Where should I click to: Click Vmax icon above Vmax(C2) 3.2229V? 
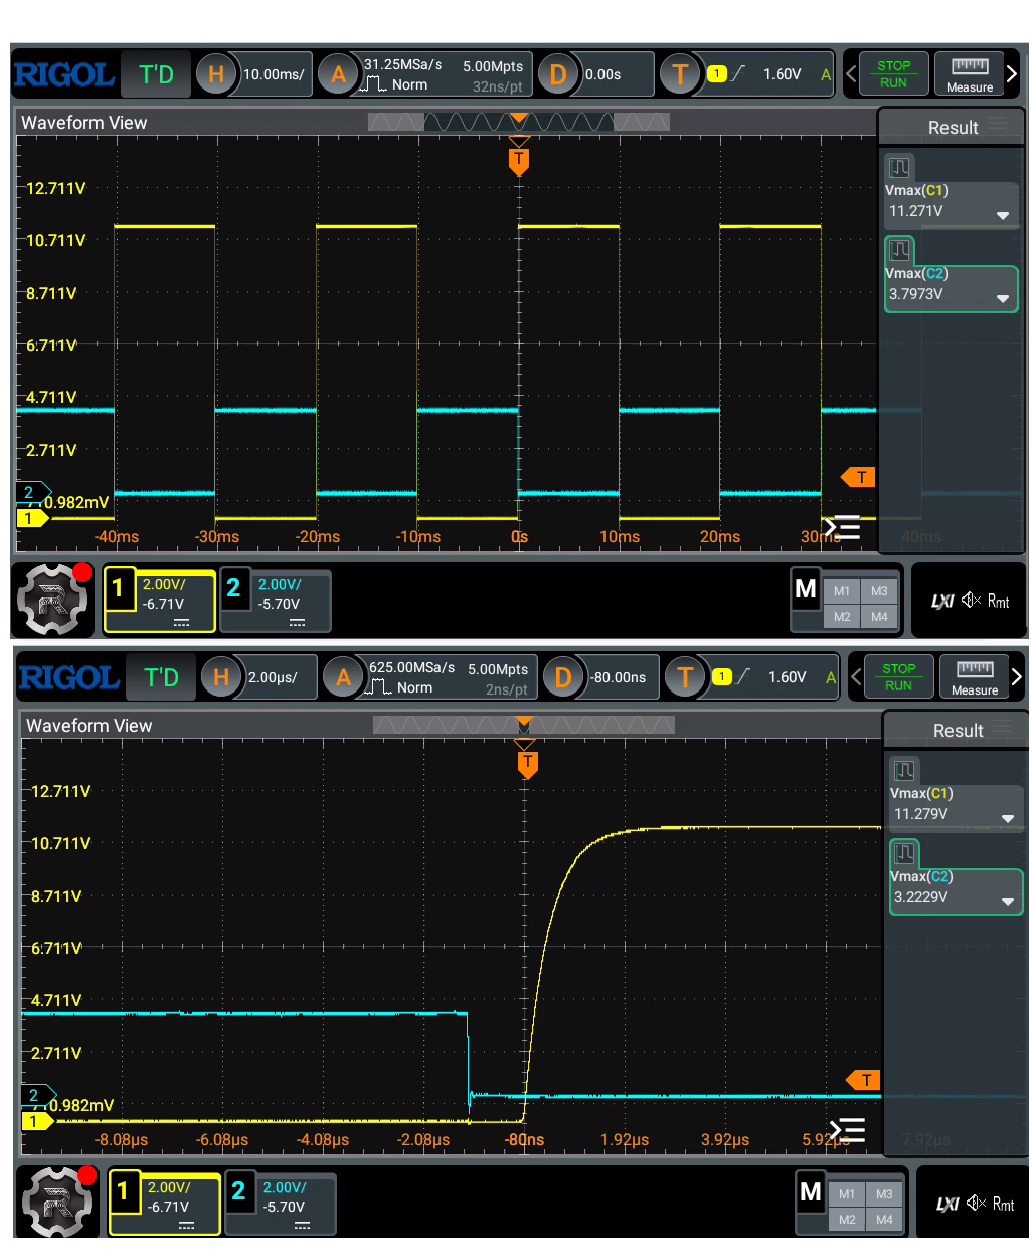(904, 853)
